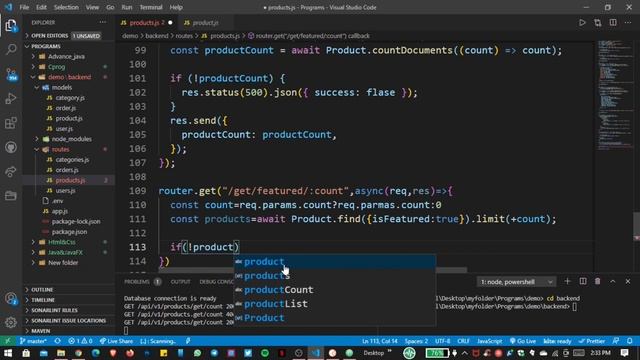Click the kite ready status item
640x360 pixels.
tap(557, 341)
